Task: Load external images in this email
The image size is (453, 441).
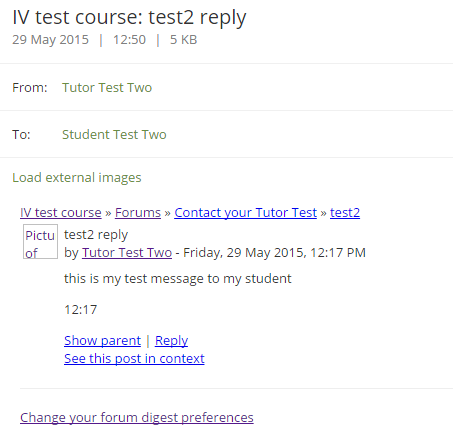Action: [x=77, y=178]
